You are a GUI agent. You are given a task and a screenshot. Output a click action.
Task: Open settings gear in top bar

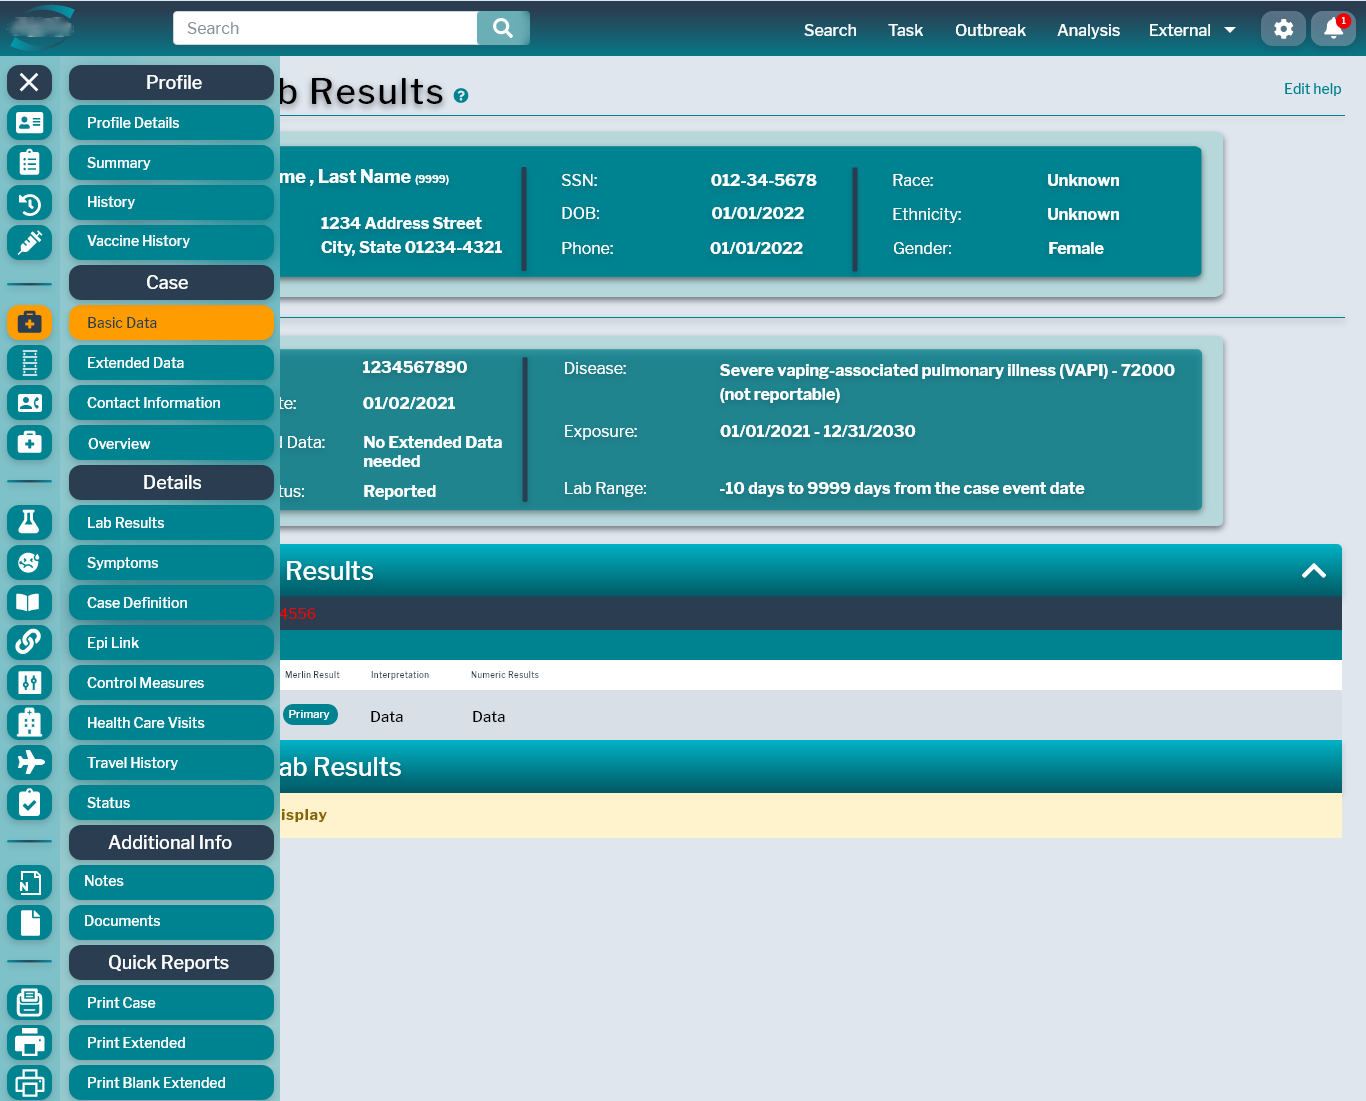pyautogui.click(x=1283, y=28)
